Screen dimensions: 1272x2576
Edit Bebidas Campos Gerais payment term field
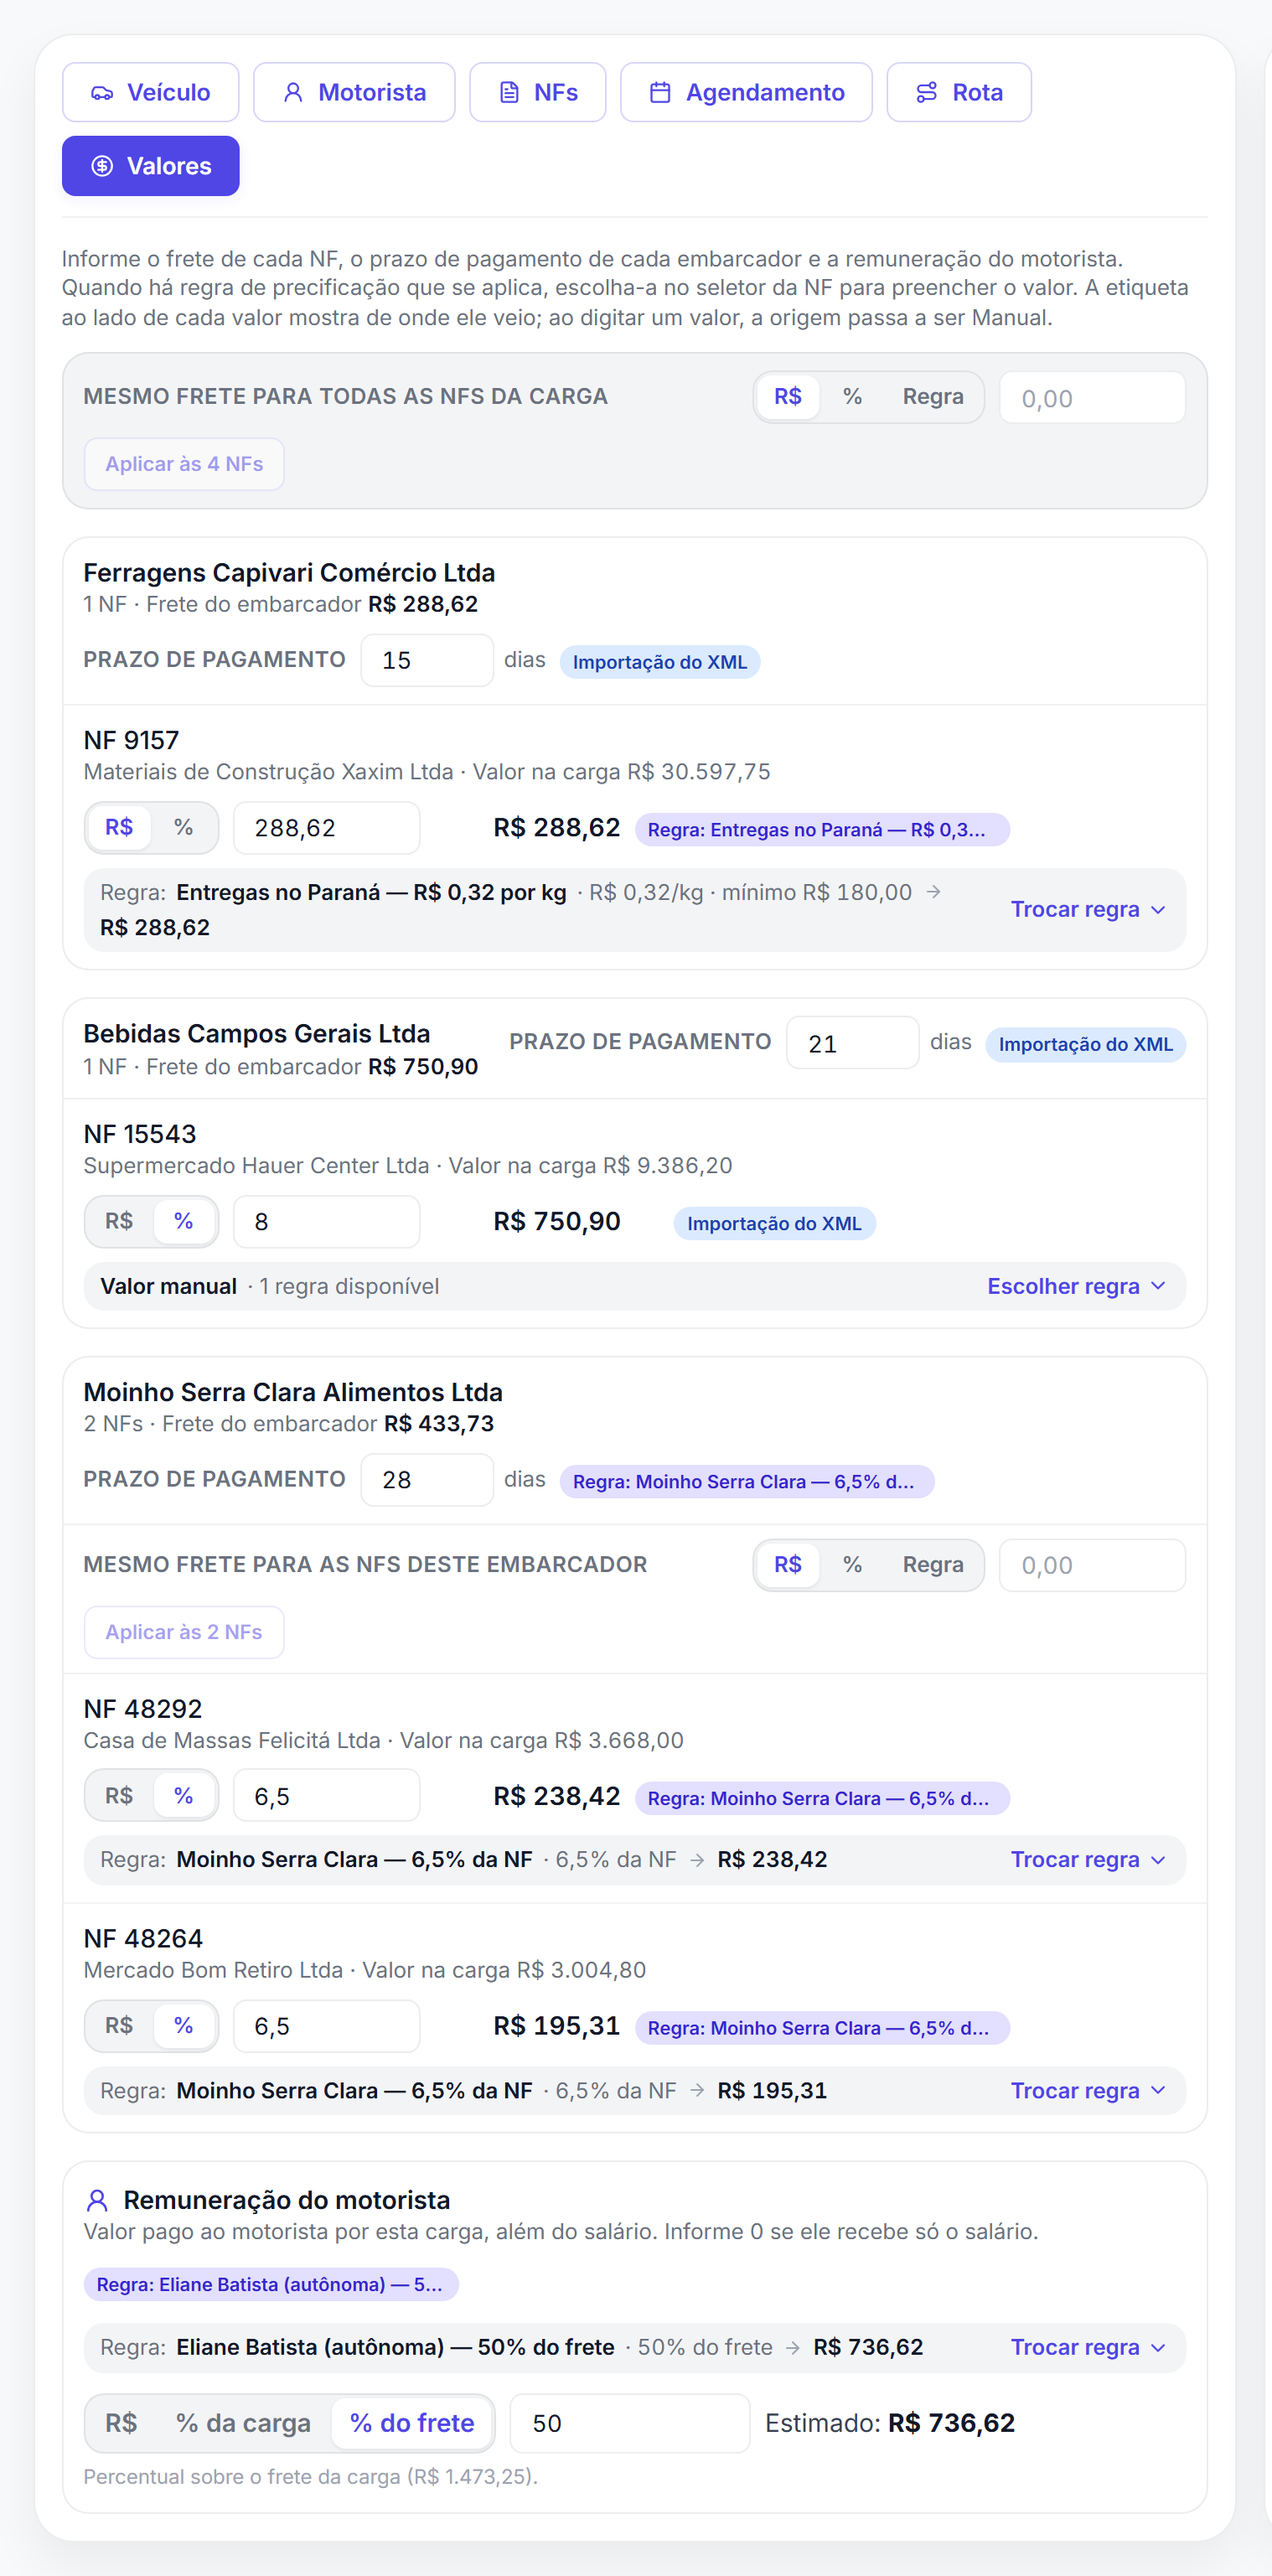[x=853, y=1043]
